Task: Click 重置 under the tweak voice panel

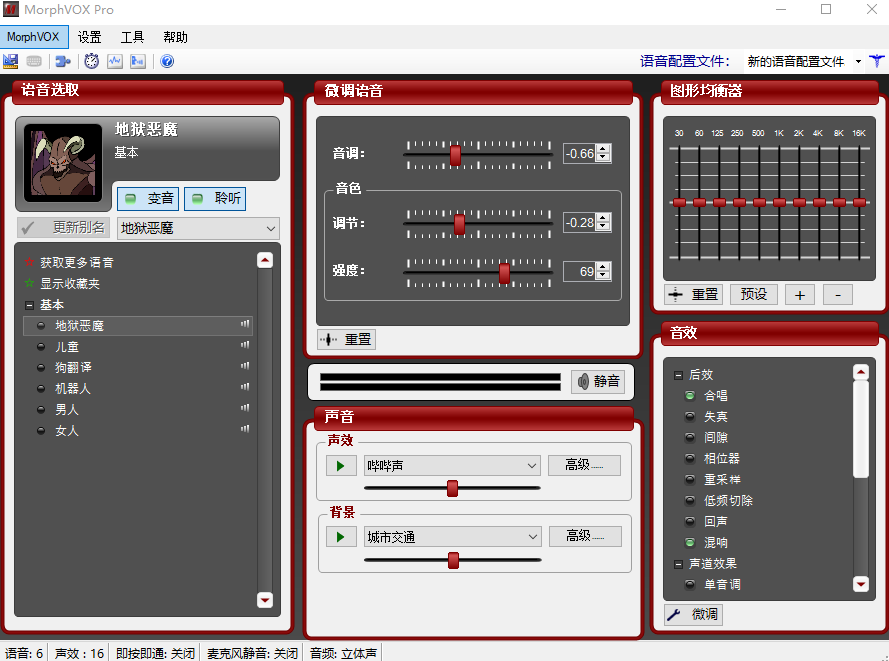Action: click(346, 340)
